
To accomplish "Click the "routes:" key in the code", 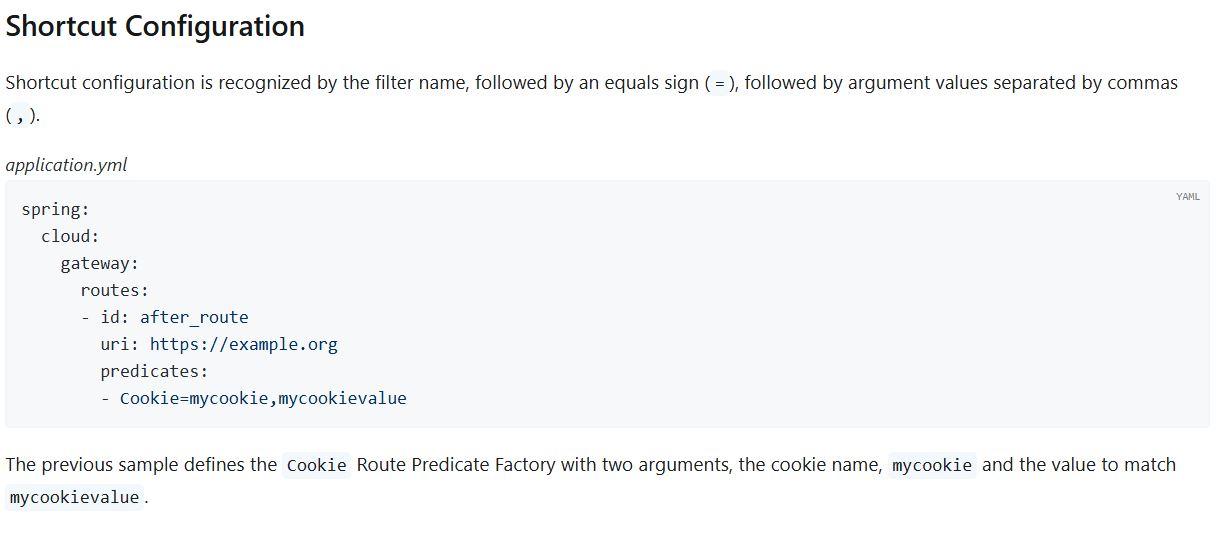I will point(114,291).
